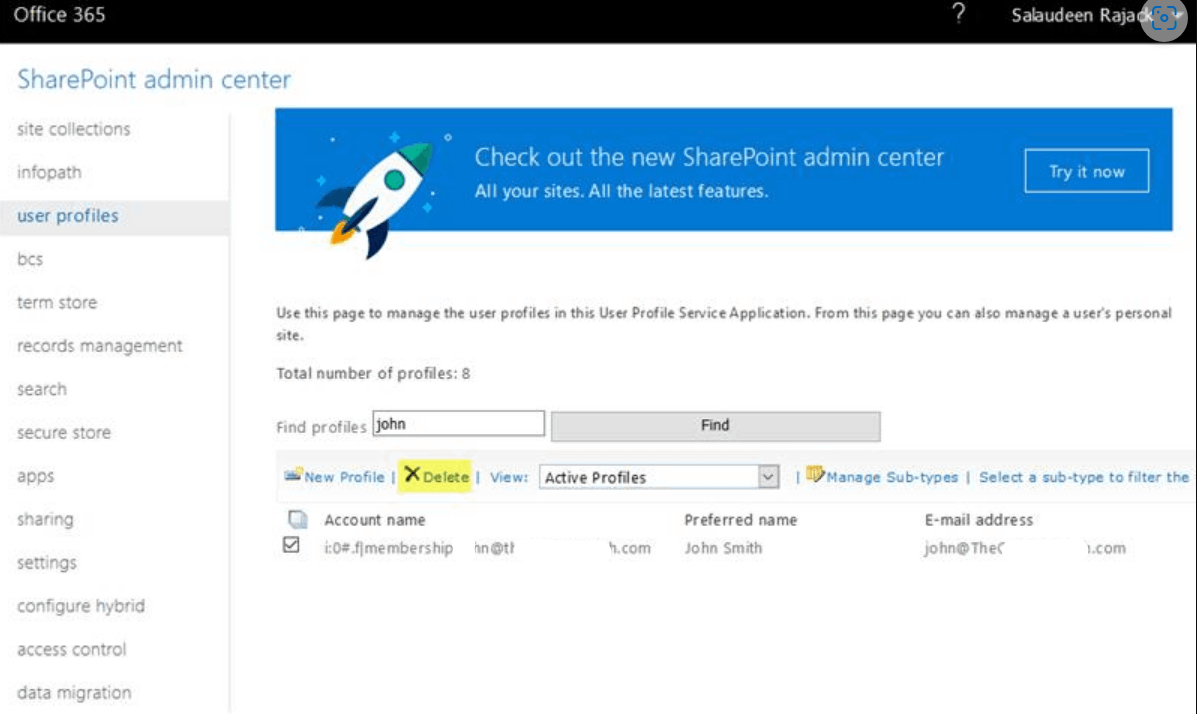Open the Active Profiles view dropdown
Screen dimensions: 1197x714
[x=659, y=477]
